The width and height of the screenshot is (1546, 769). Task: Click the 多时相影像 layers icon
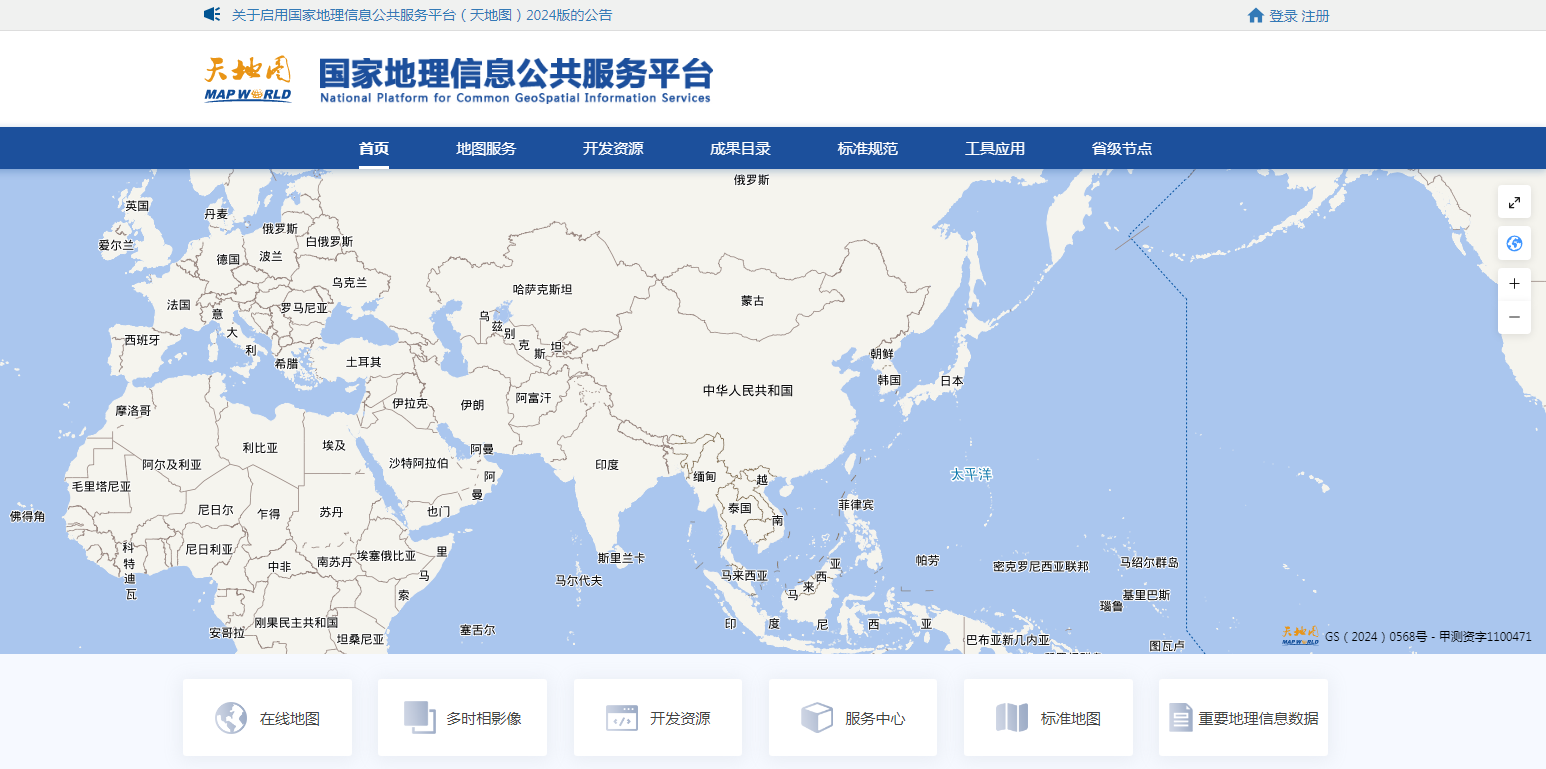click(419, 717)
